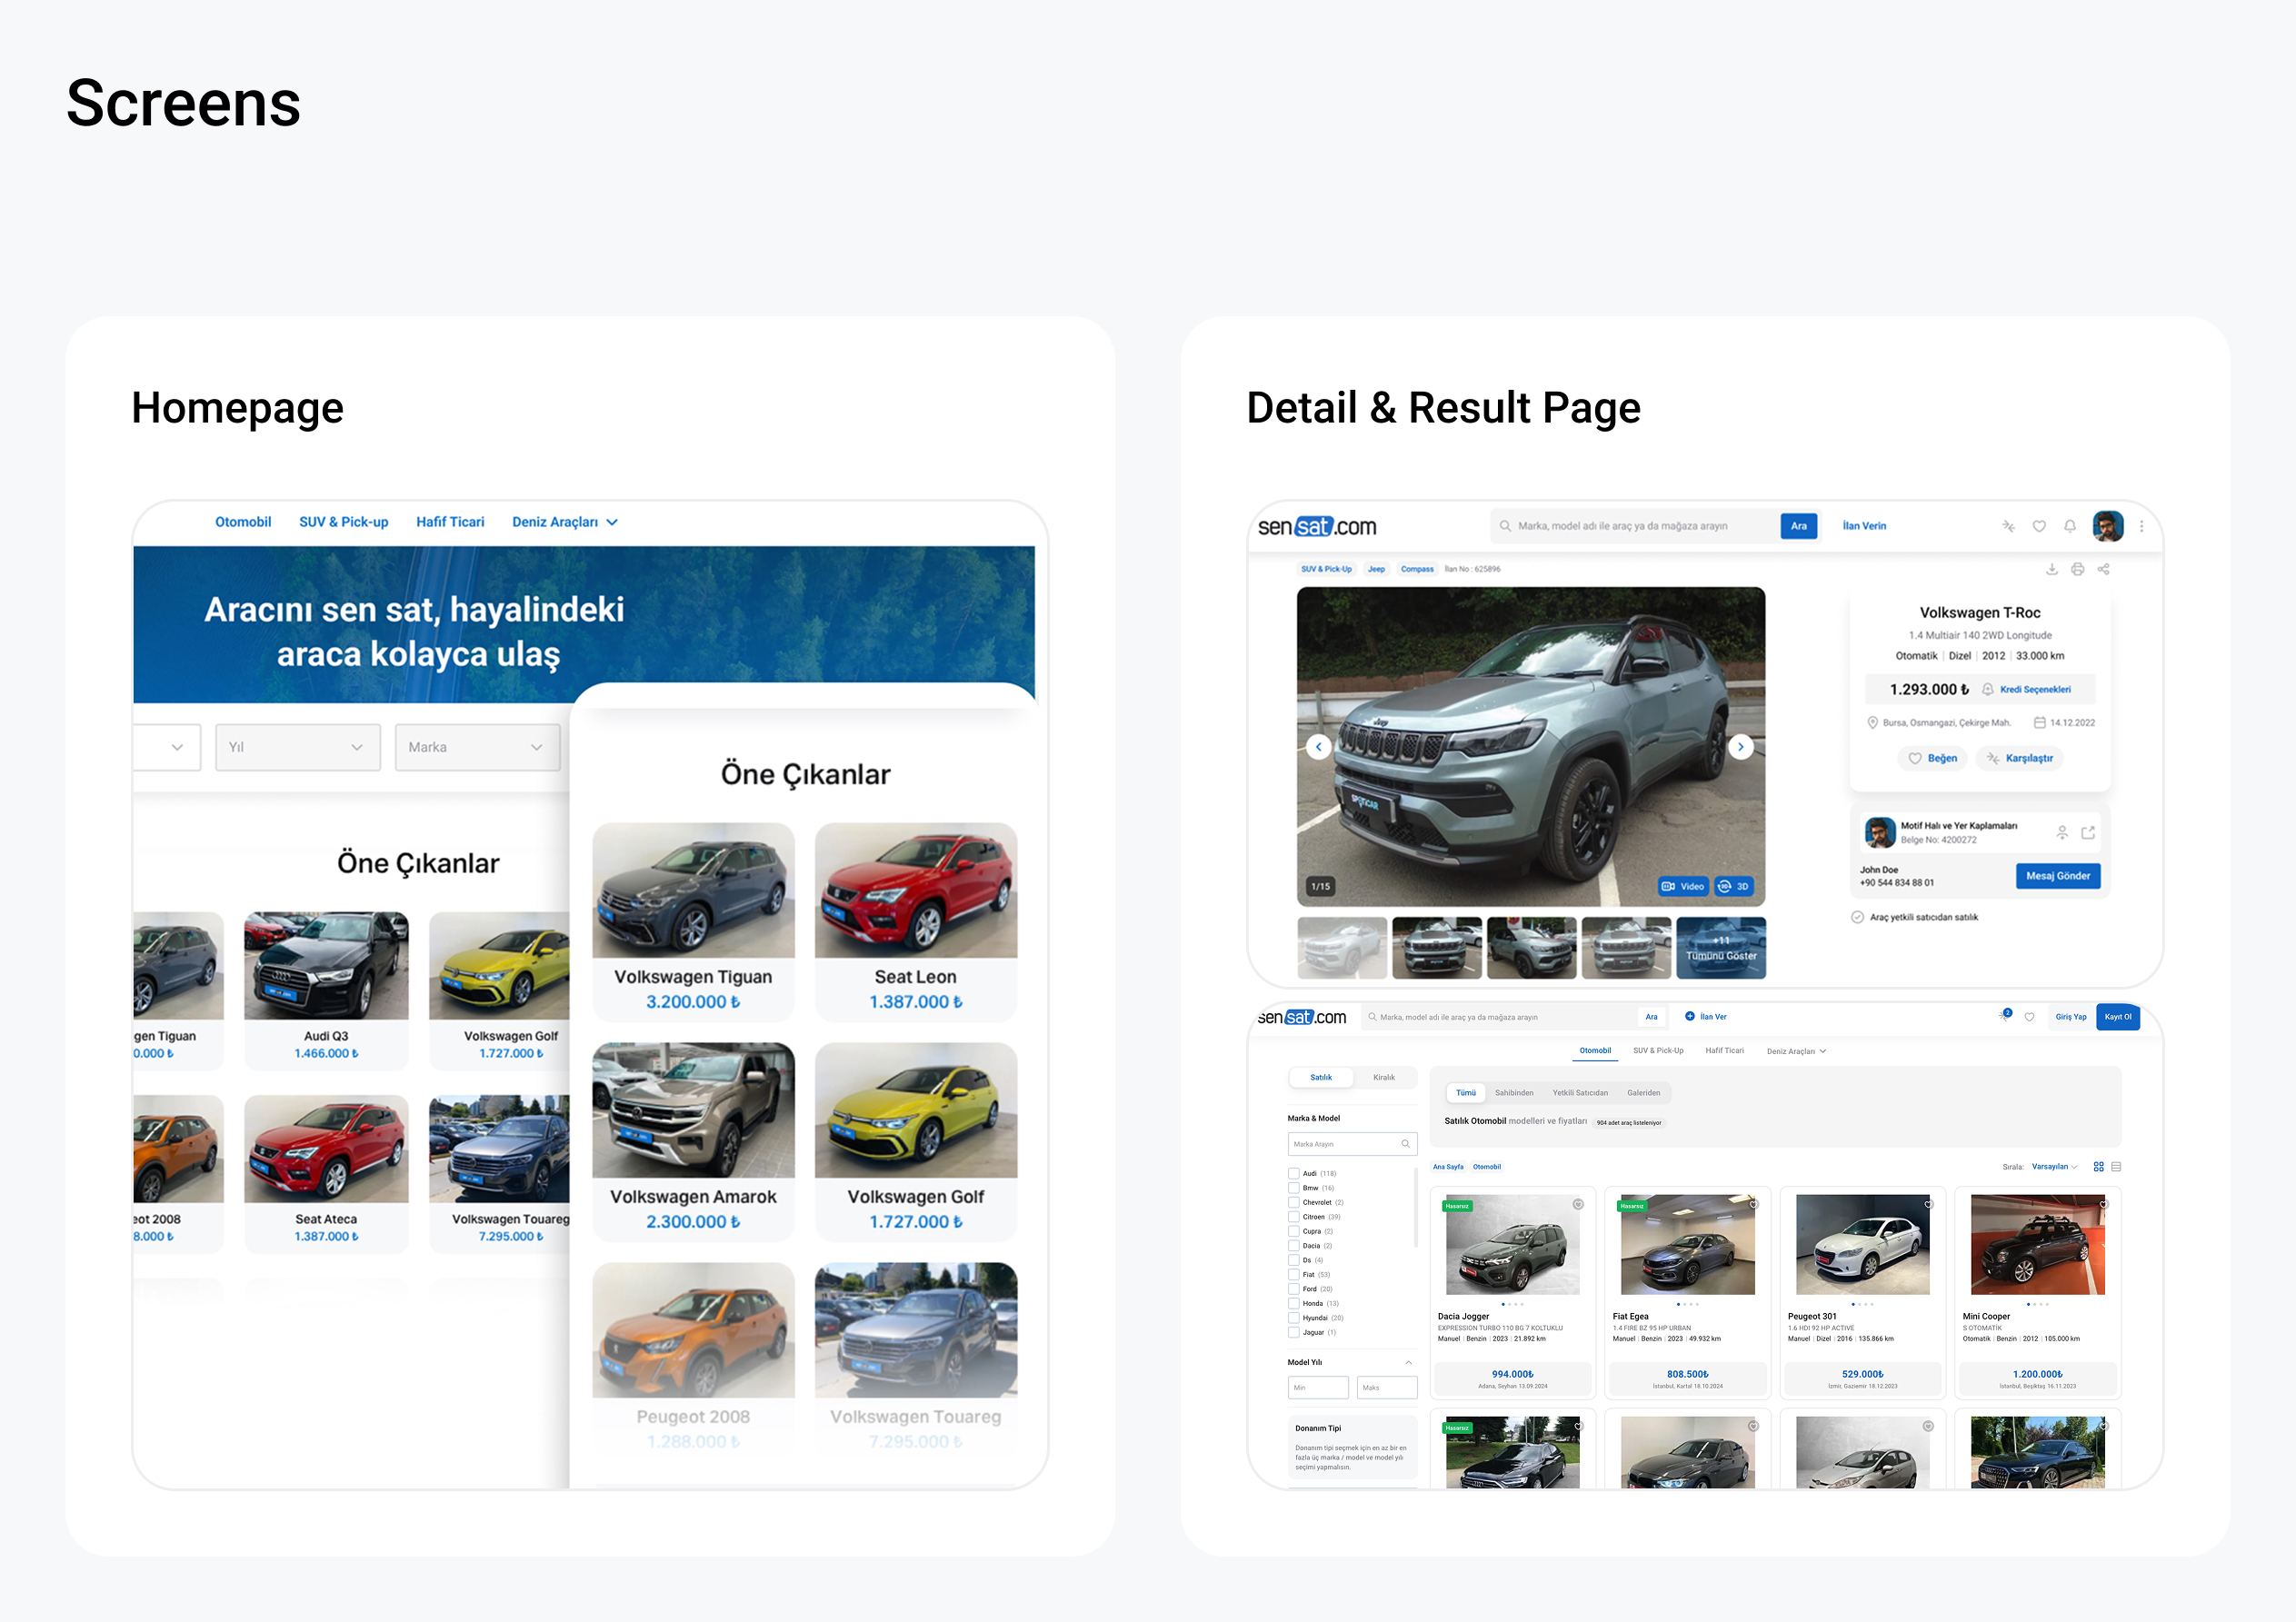2296x1622 pixels.
Task: Open partially visible dropdown left of Yıl
Action: point(167,747)
